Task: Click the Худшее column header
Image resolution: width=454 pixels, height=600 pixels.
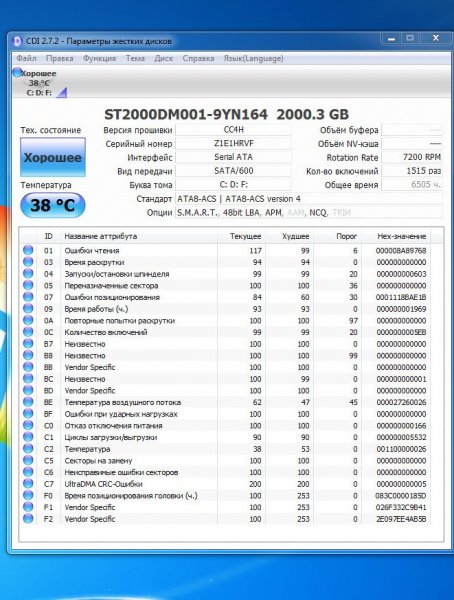Action: point(290,236)
